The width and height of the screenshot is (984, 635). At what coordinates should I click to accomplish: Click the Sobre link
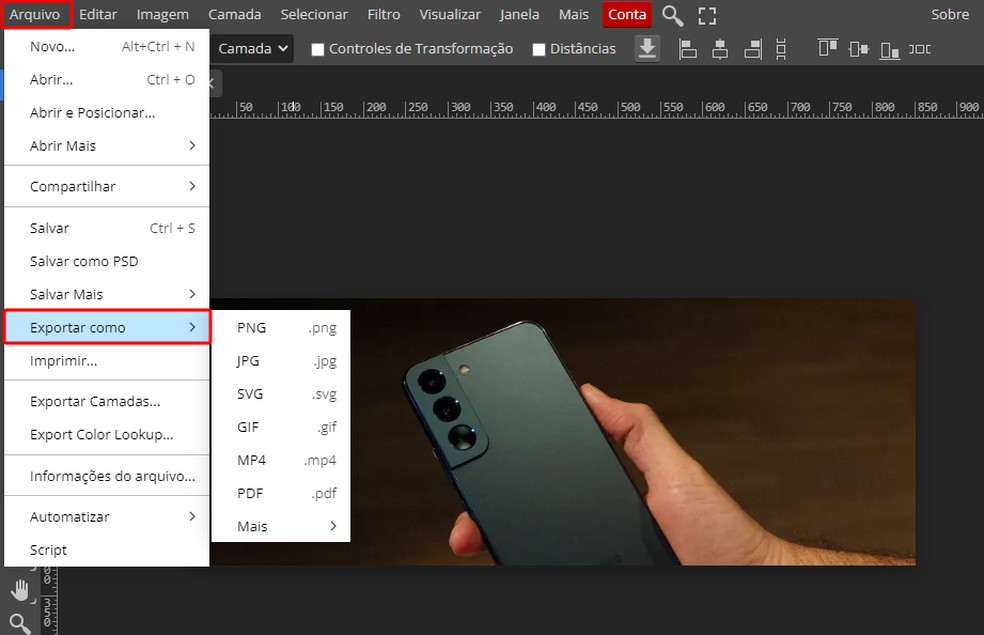click(949, 15)
